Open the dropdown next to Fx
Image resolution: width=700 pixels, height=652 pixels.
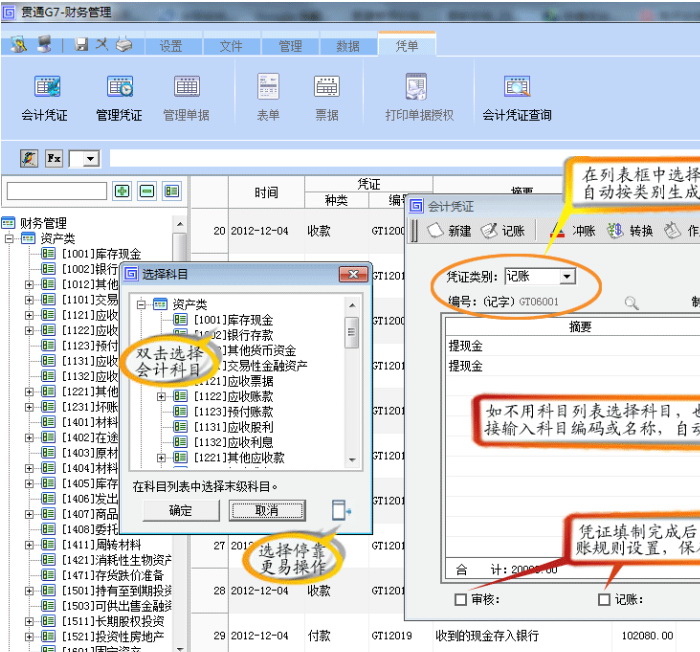tap(91, 159)
